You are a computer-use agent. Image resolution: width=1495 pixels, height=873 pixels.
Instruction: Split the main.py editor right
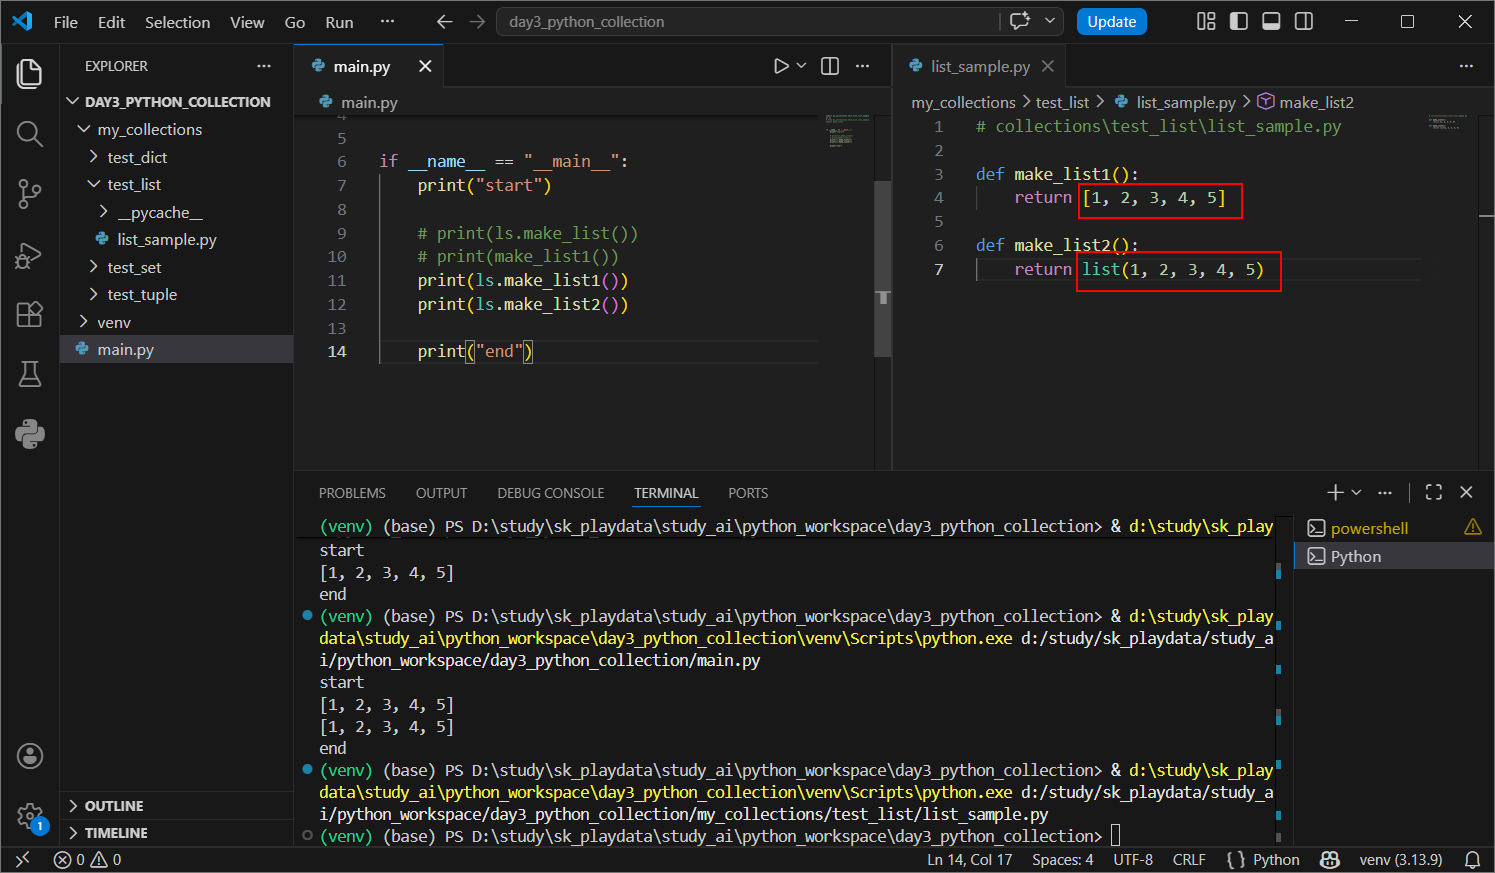point(830,66)
